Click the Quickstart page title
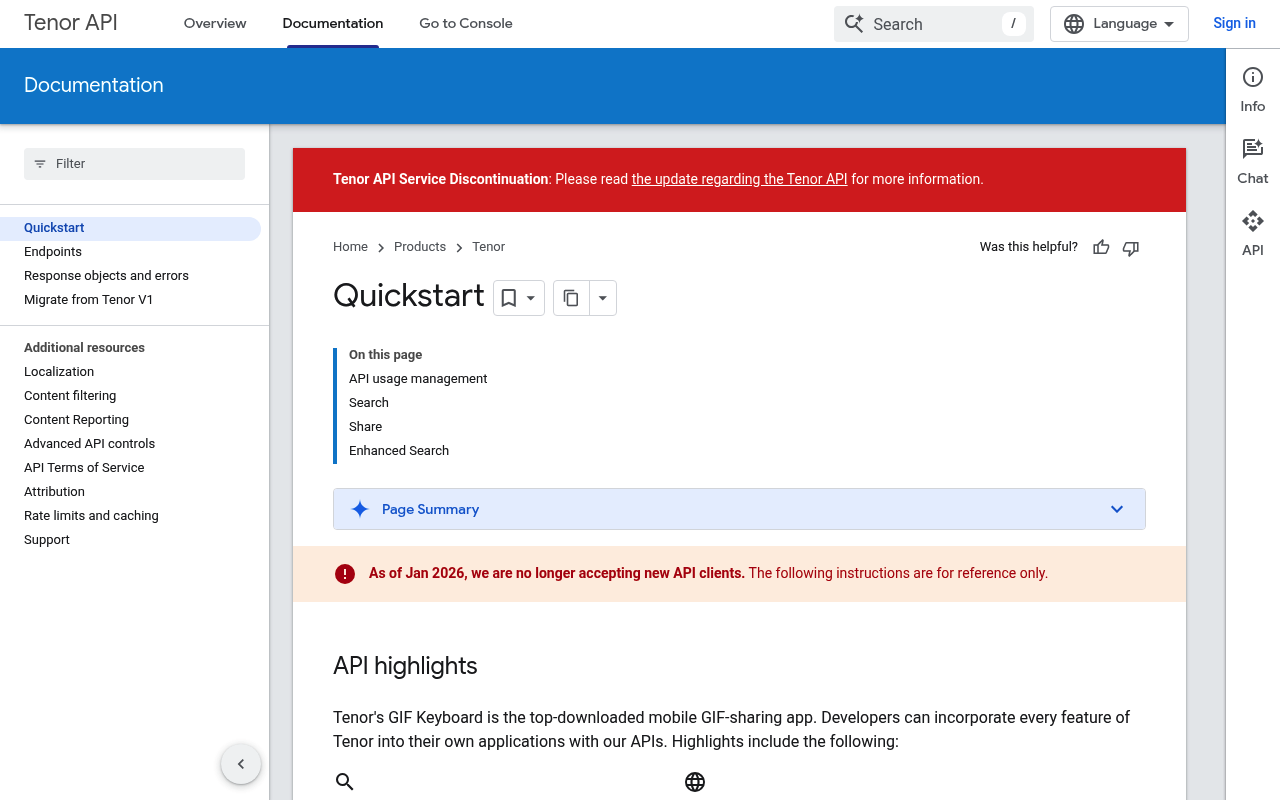This screenshot has width=1280, height=800. 409,296
